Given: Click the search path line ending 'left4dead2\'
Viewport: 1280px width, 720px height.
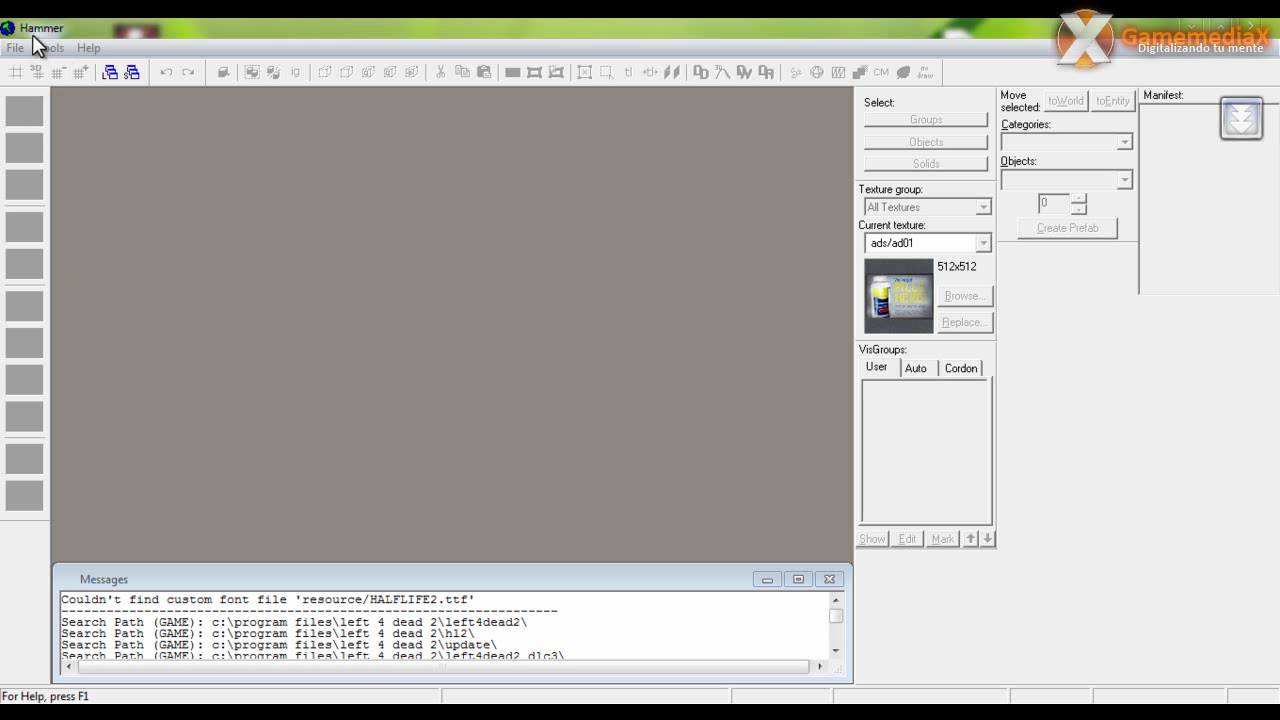Looking at the screenshot, I should point(294,622).
